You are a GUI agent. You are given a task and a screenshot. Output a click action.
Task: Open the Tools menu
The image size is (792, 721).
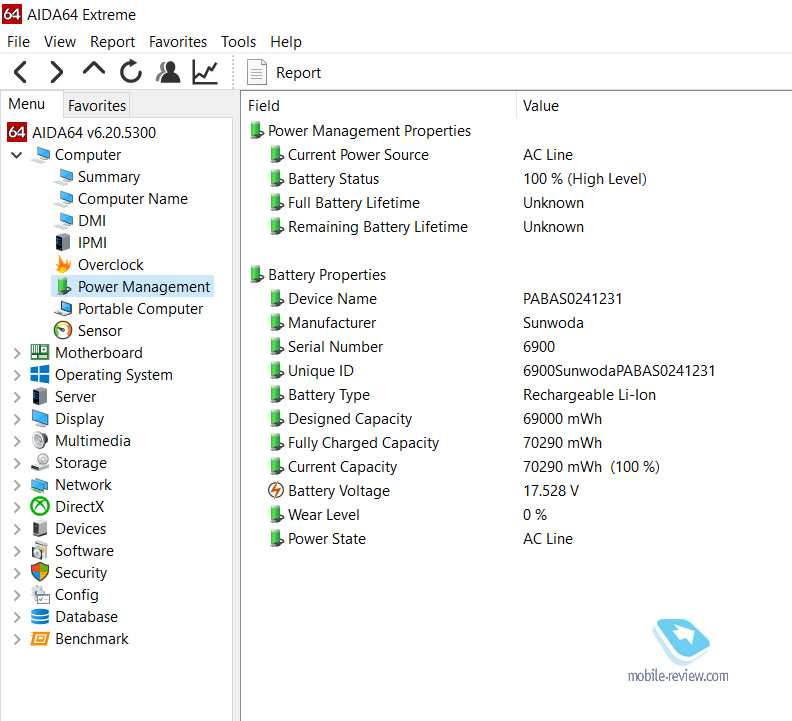coord(238,41)
